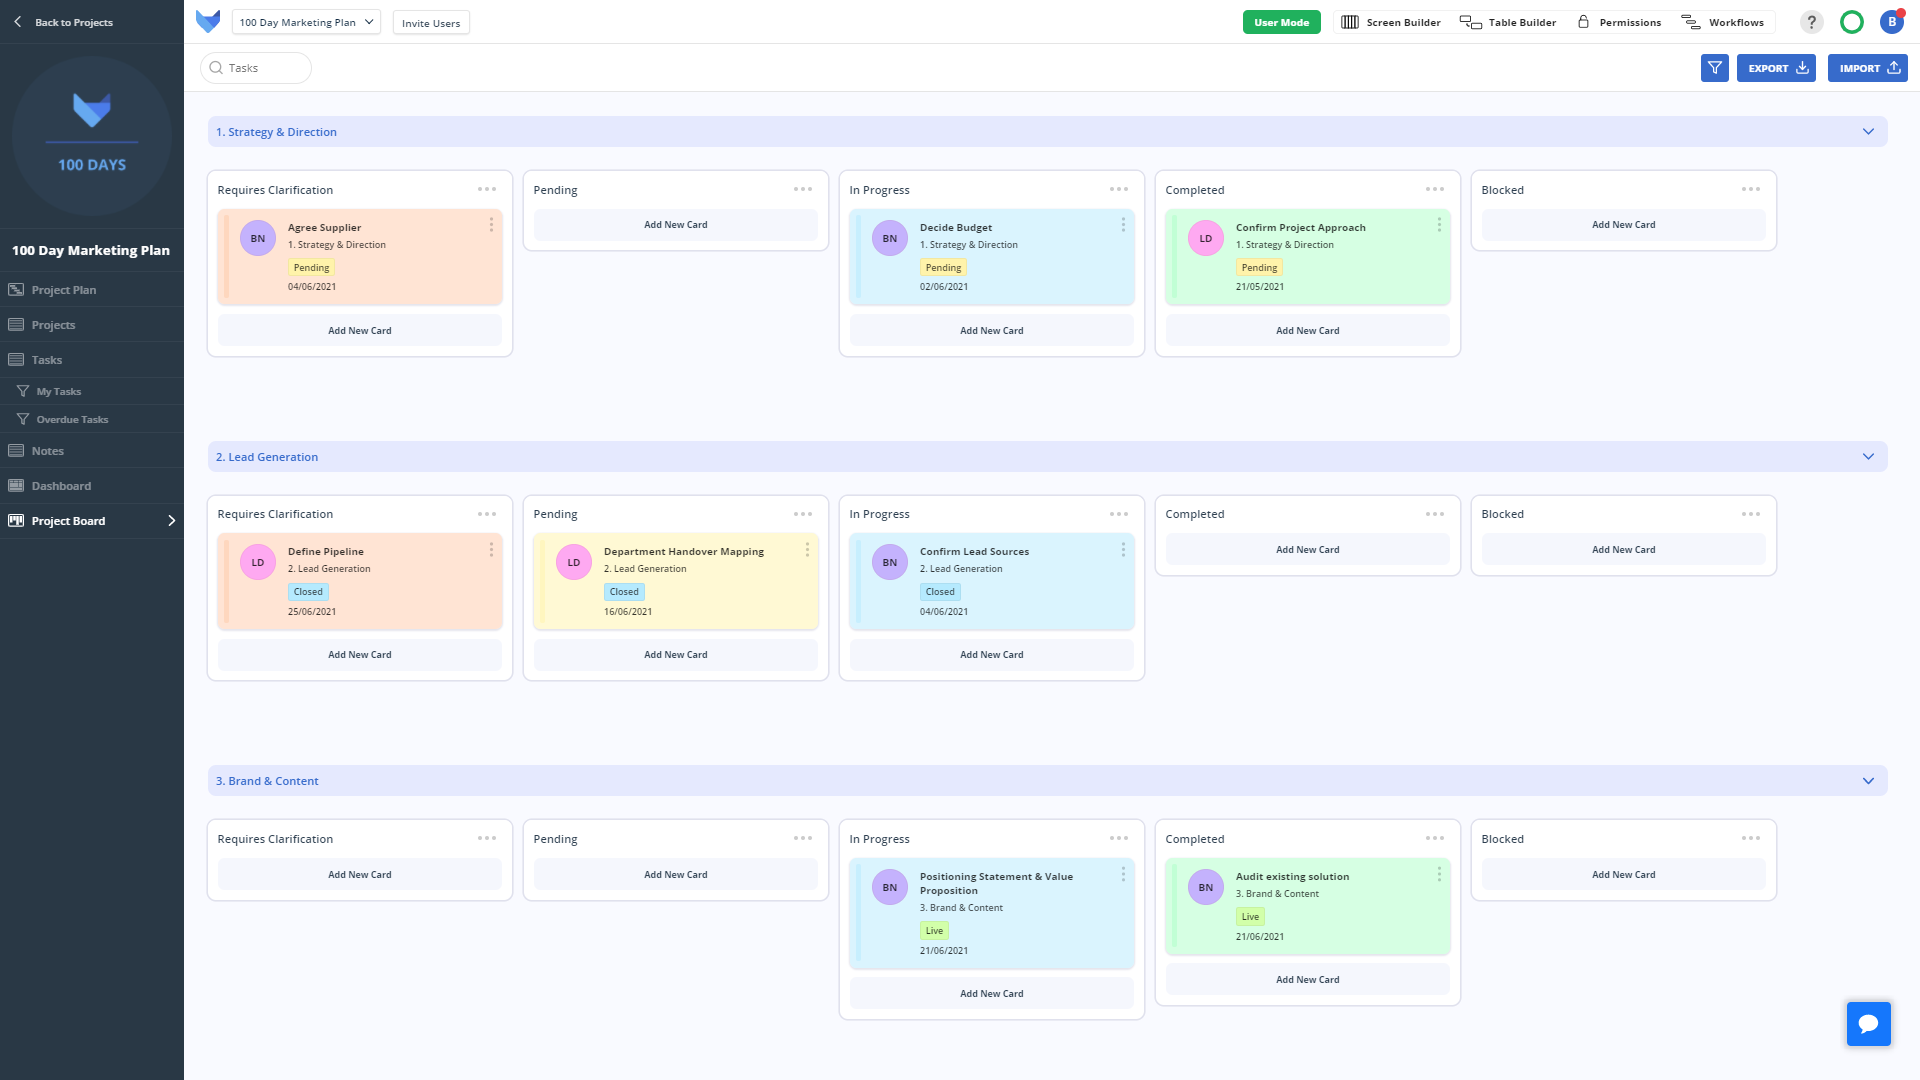Open the 100 Day Marketing Plan dropdown
This screenshot has width=1920, height=1080.
coord(306,22)
